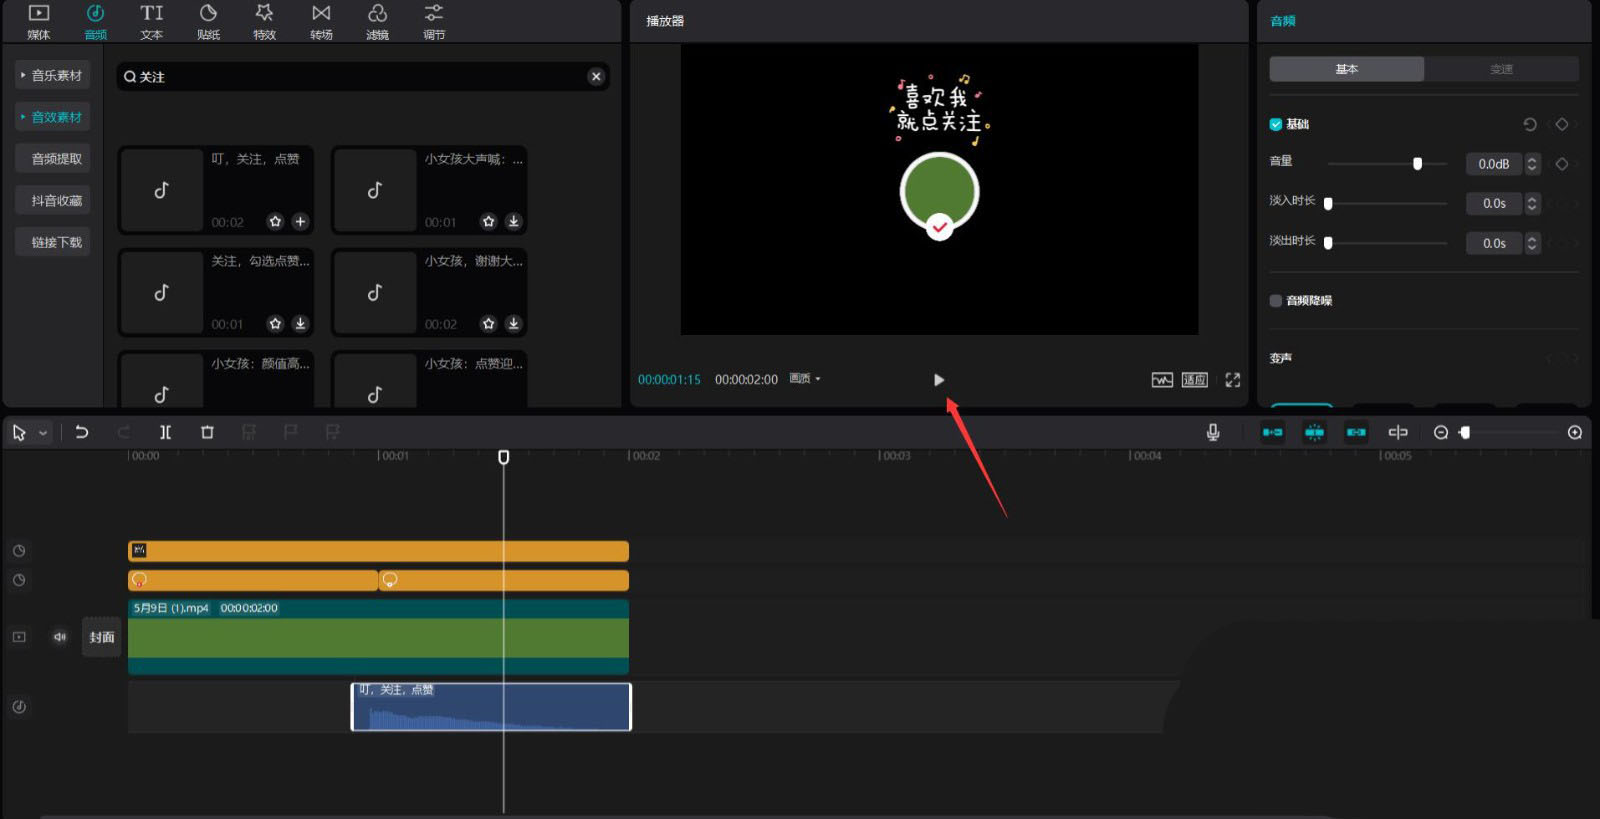Switch to the 文本 text tab
This screenshot has width=1600, height=819.
[x=151, y=22]
